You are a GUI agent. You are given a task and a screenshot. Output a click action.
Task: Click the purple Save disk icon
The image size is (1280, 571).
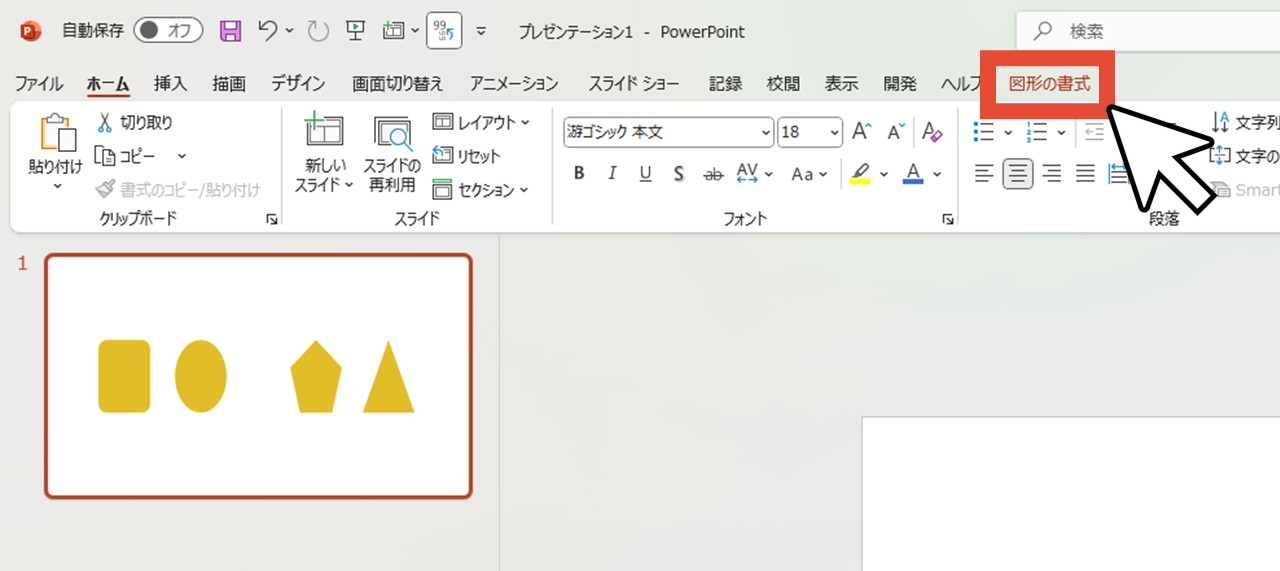[x=231, y=31]
